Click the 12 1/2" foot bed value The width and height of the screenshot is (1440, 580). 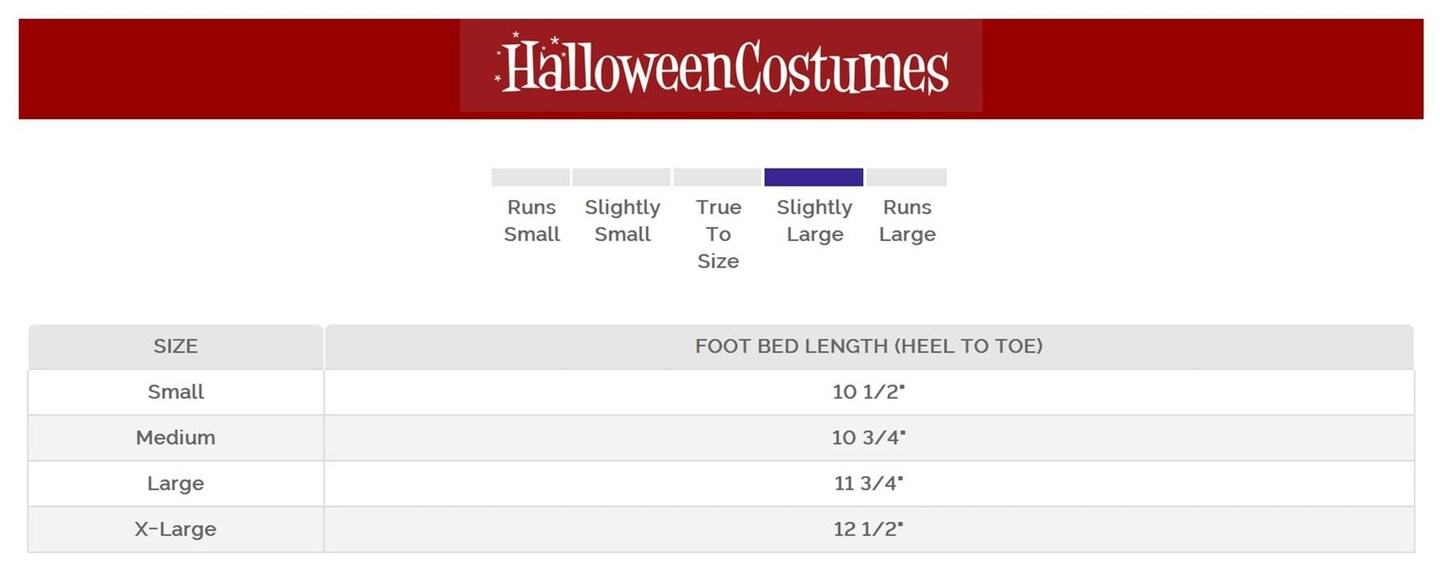(x=868, y=530)
